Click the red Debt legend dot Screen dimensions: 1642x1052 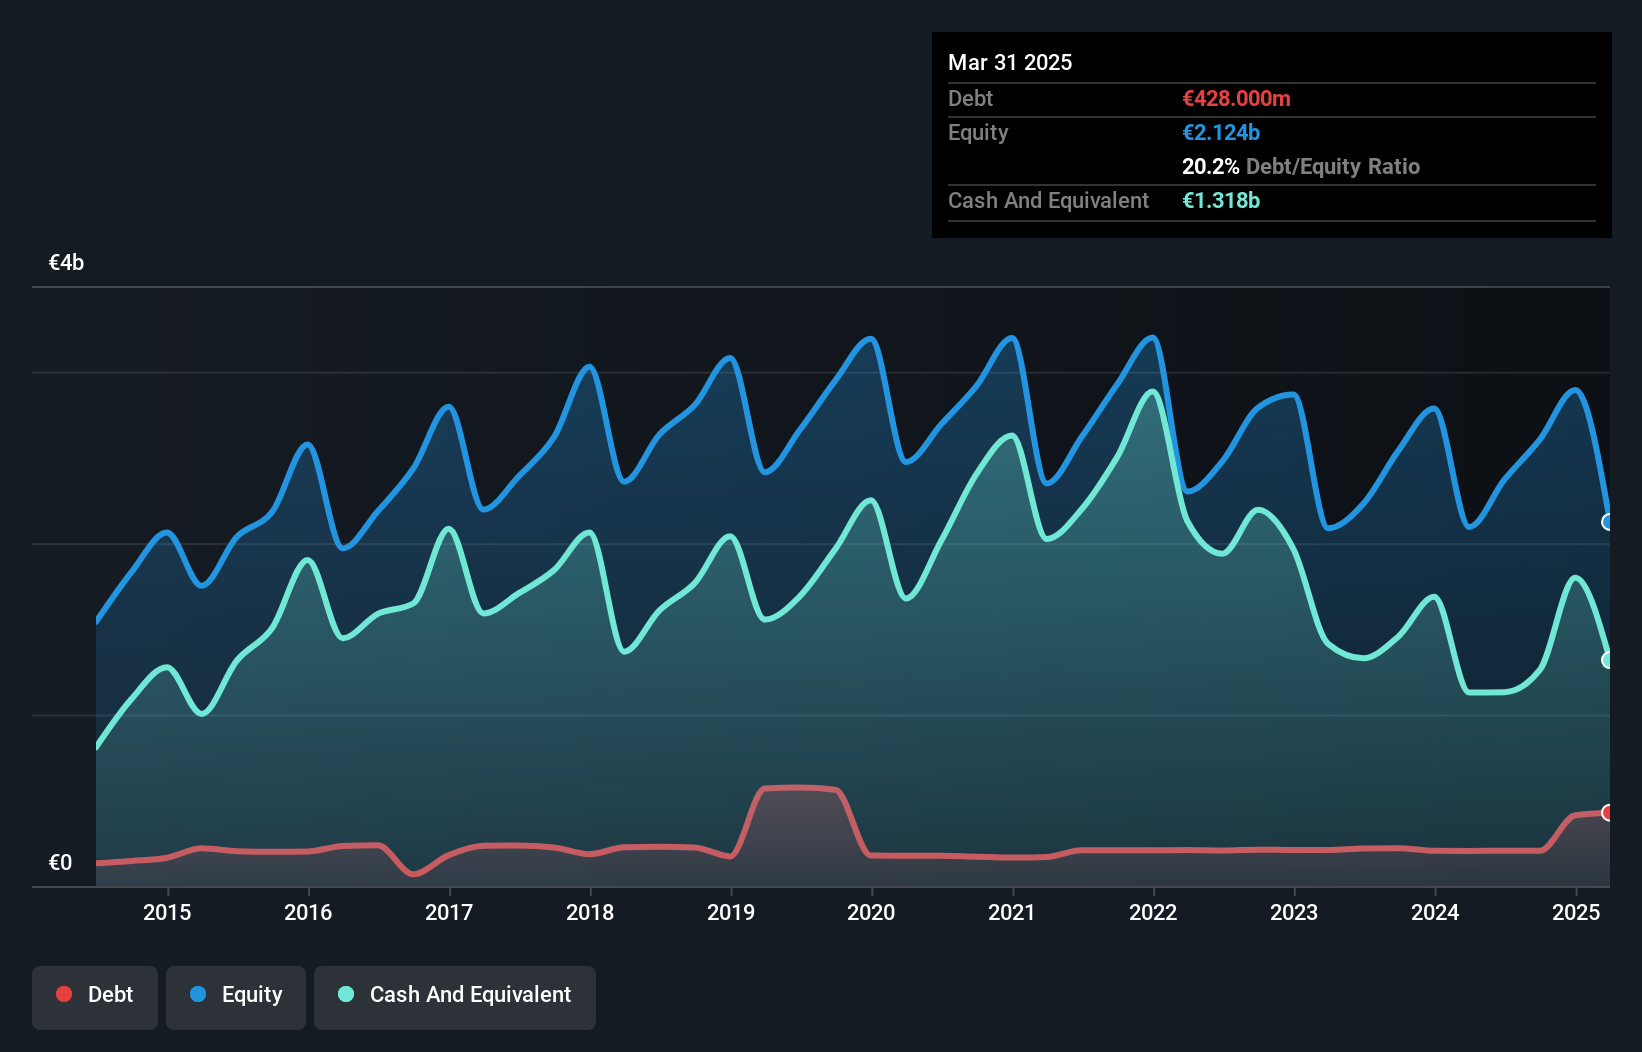pos(64,994)
